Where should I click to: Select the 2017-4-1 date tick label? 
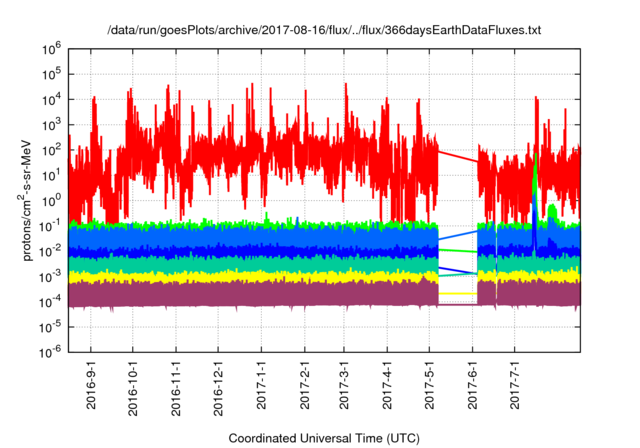[x=387, y=385]
